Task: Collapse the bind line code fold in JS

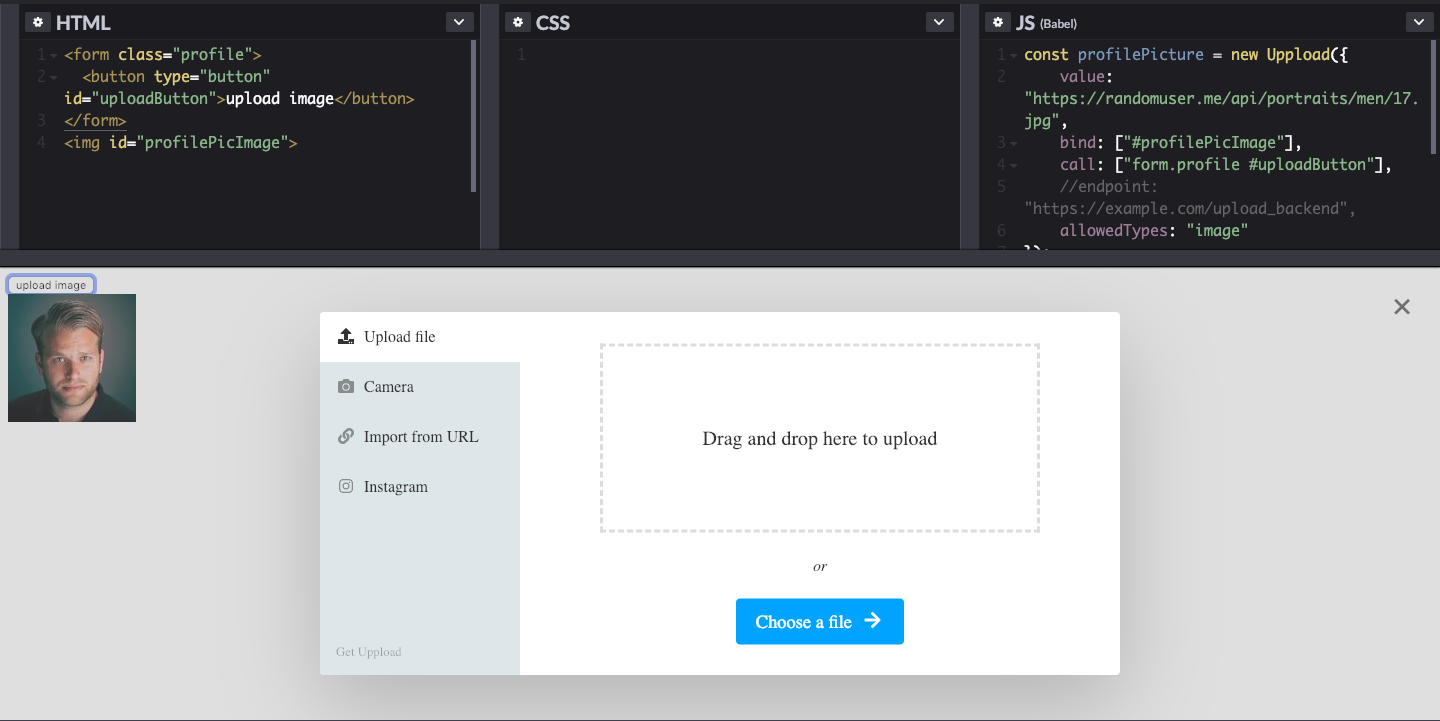Action: point(1012,142)
